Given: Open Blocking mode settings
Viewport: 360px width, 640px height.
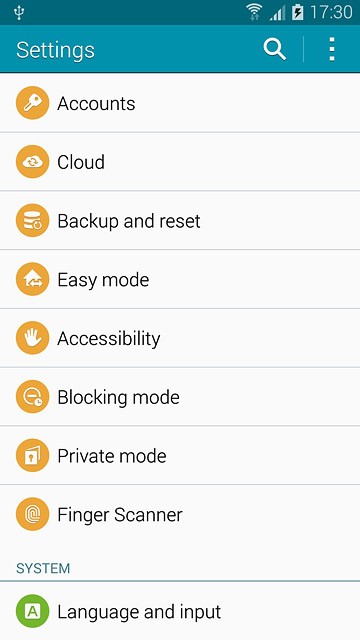Looking at the screenshot, I should click(x=180, y=397).
